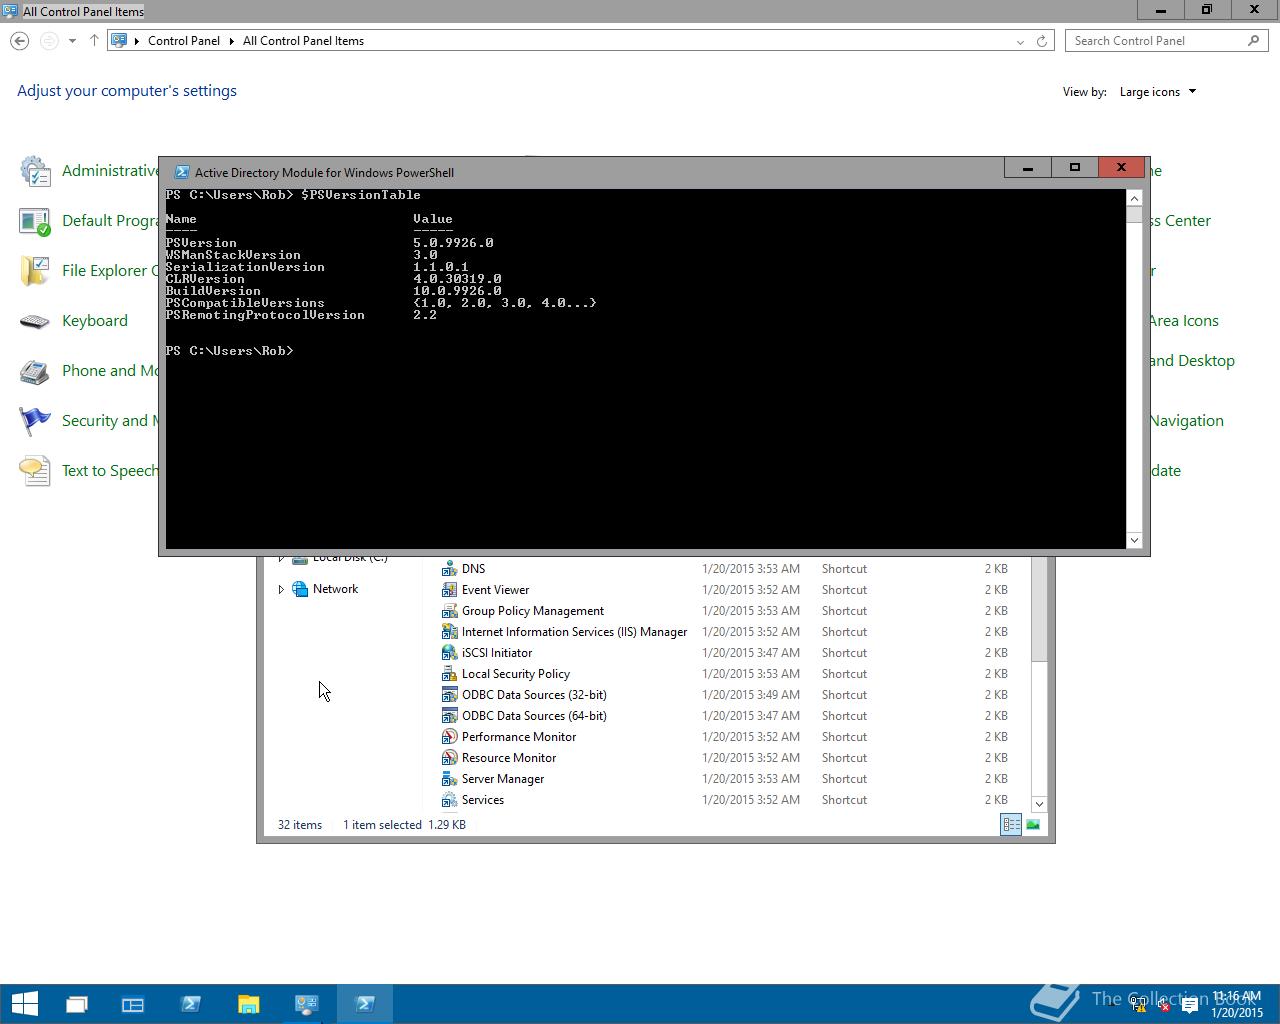This screenshot has width=1280, height=1024.
Task: Open the View by Large icons dropdown
Action: (1157, 92)
